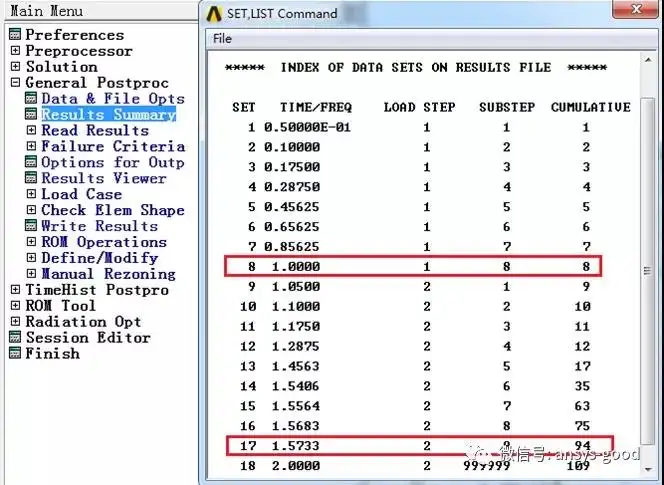Click the Results Summary icon
This screenshot has height=485, width=664.
31,114
